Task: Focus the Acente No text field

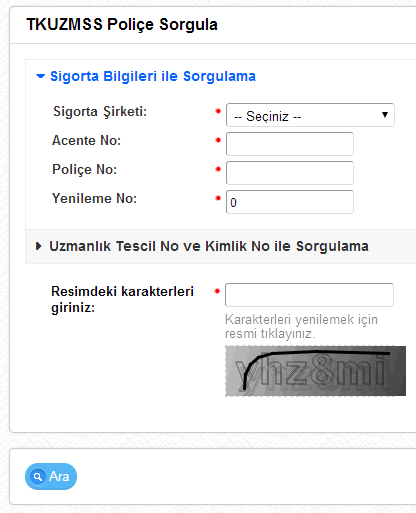Action: 290,144
